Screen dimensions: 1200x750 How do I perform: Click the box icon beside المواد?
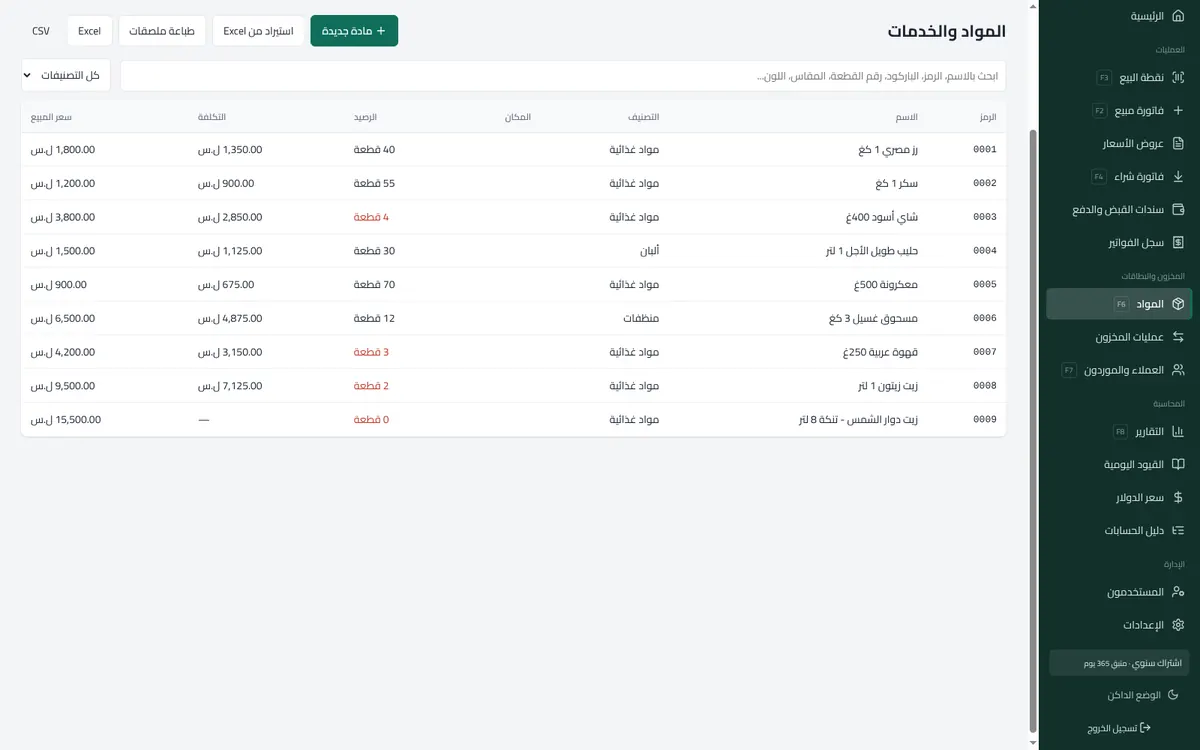(1178, 303)
